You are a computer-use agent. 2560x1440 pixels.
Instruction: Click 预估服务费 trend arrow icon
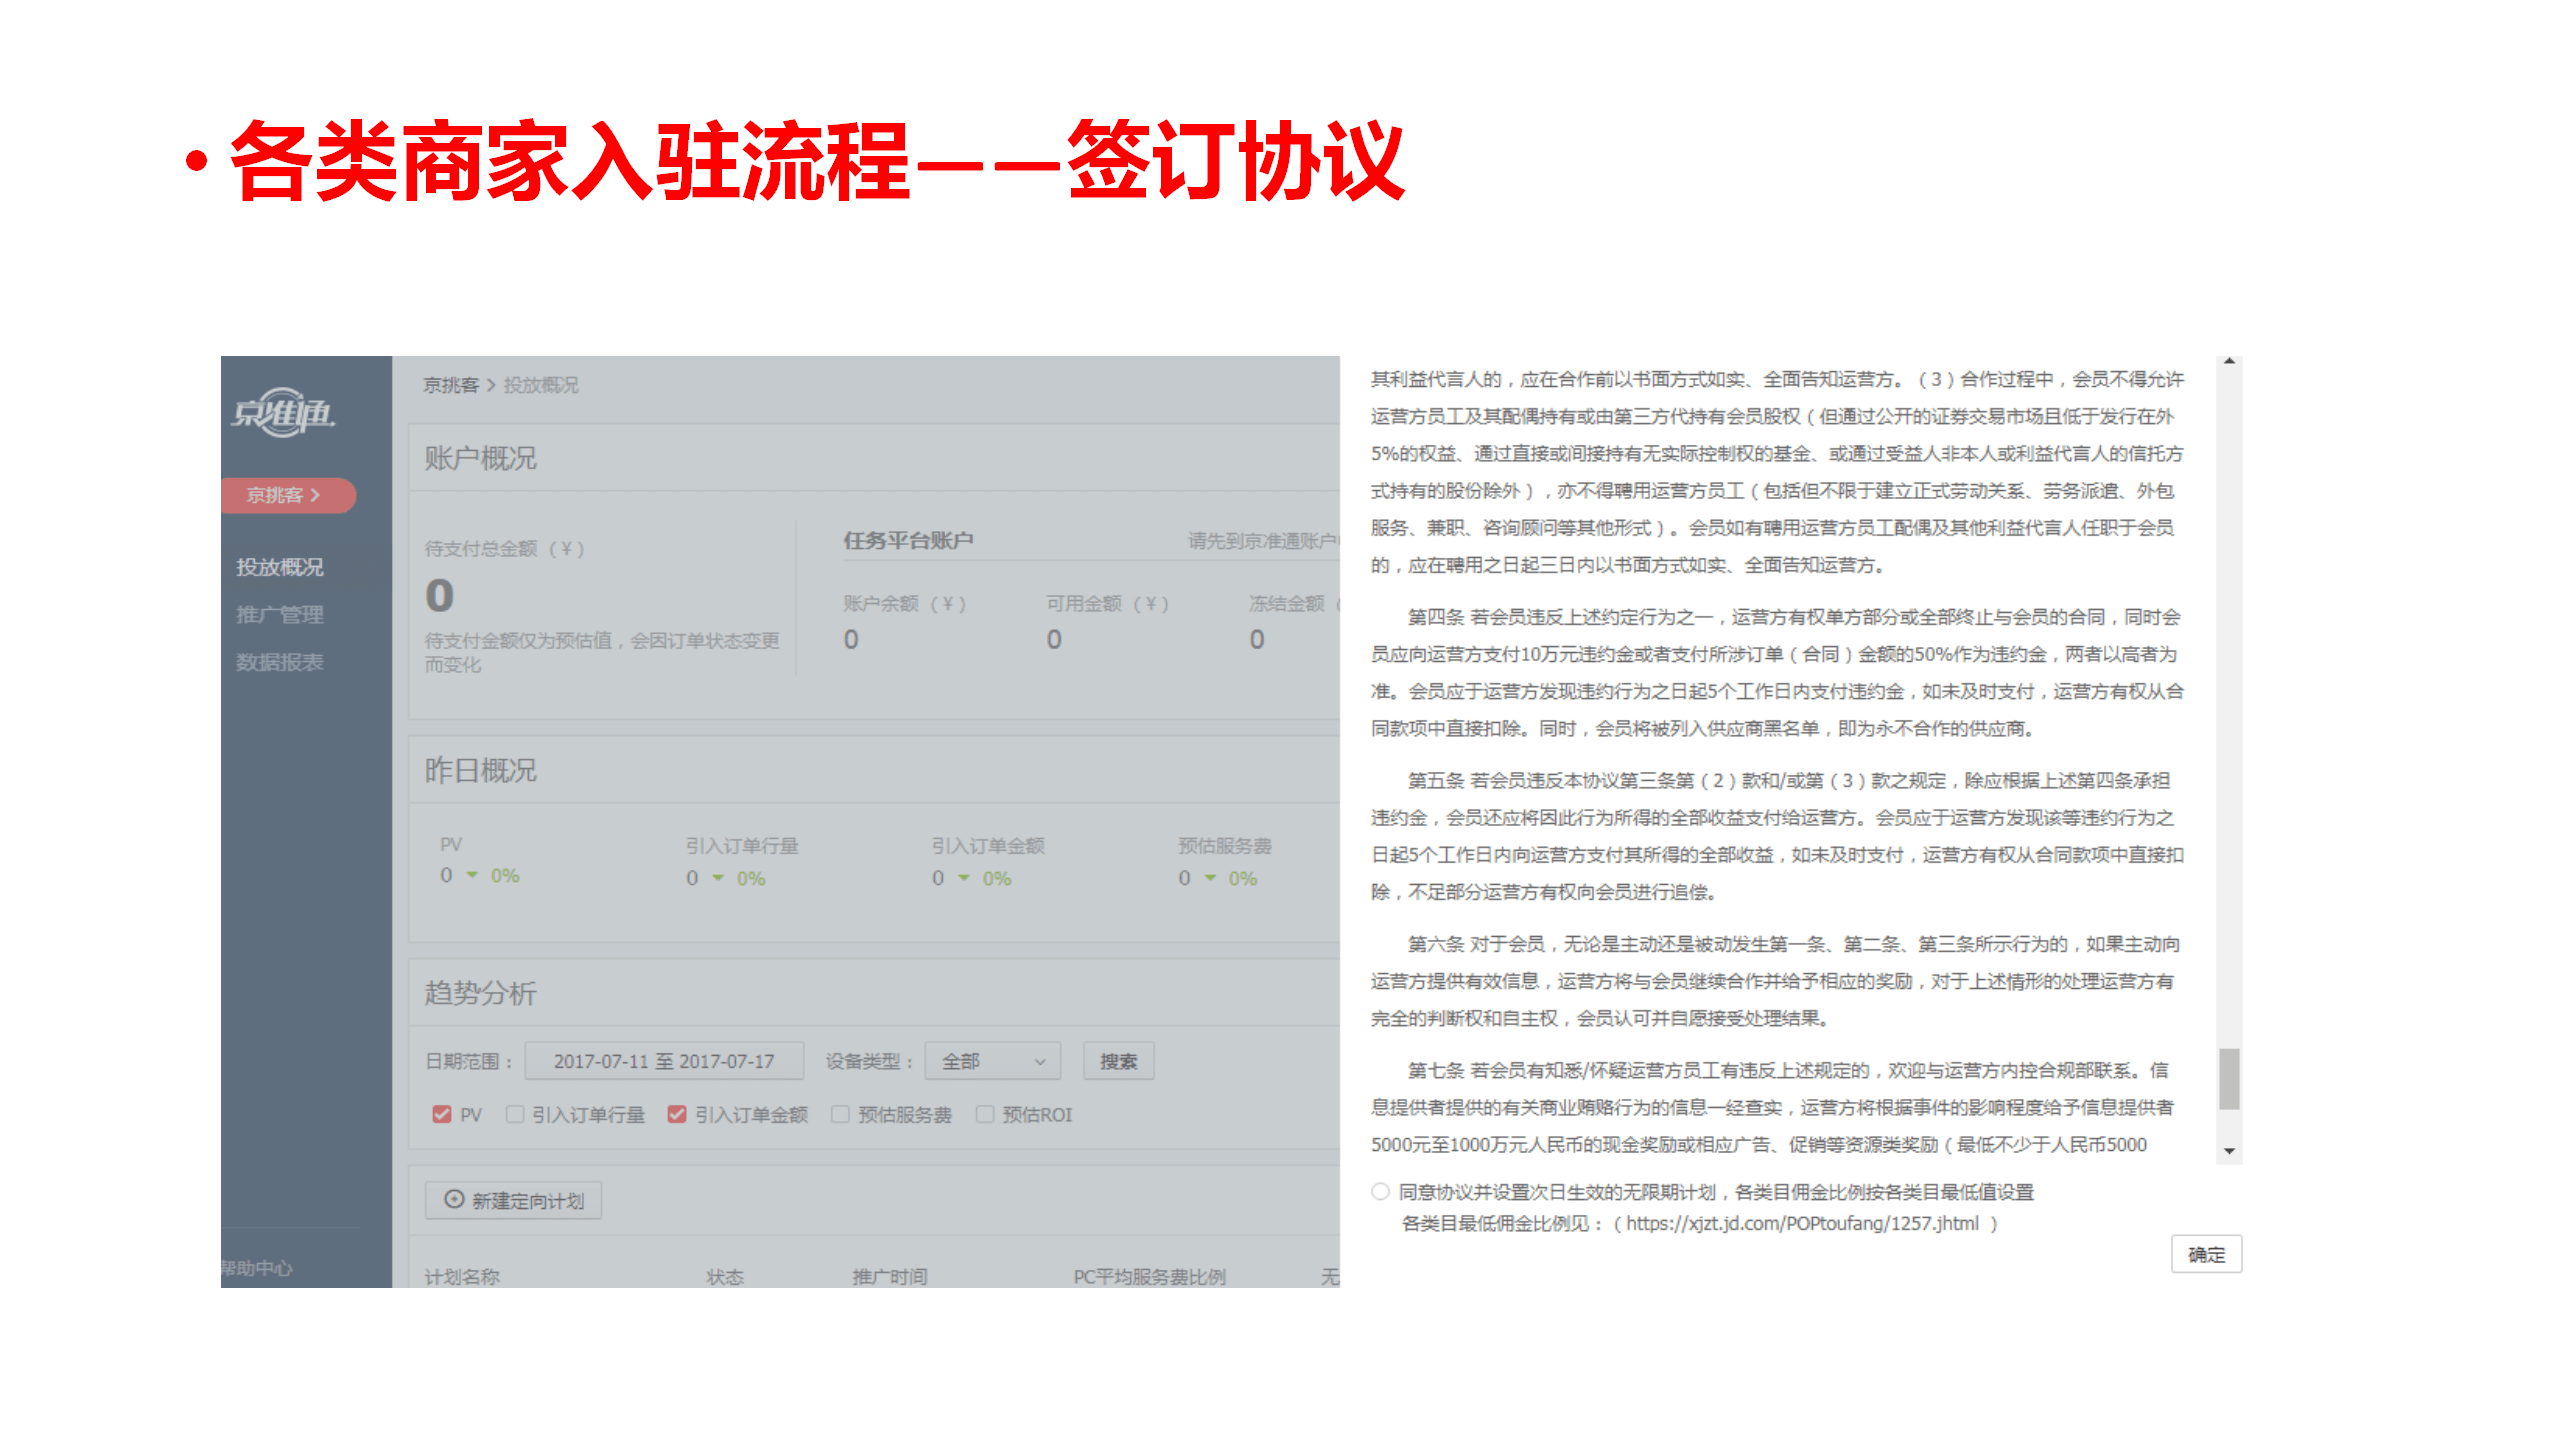click(1210, 878)
